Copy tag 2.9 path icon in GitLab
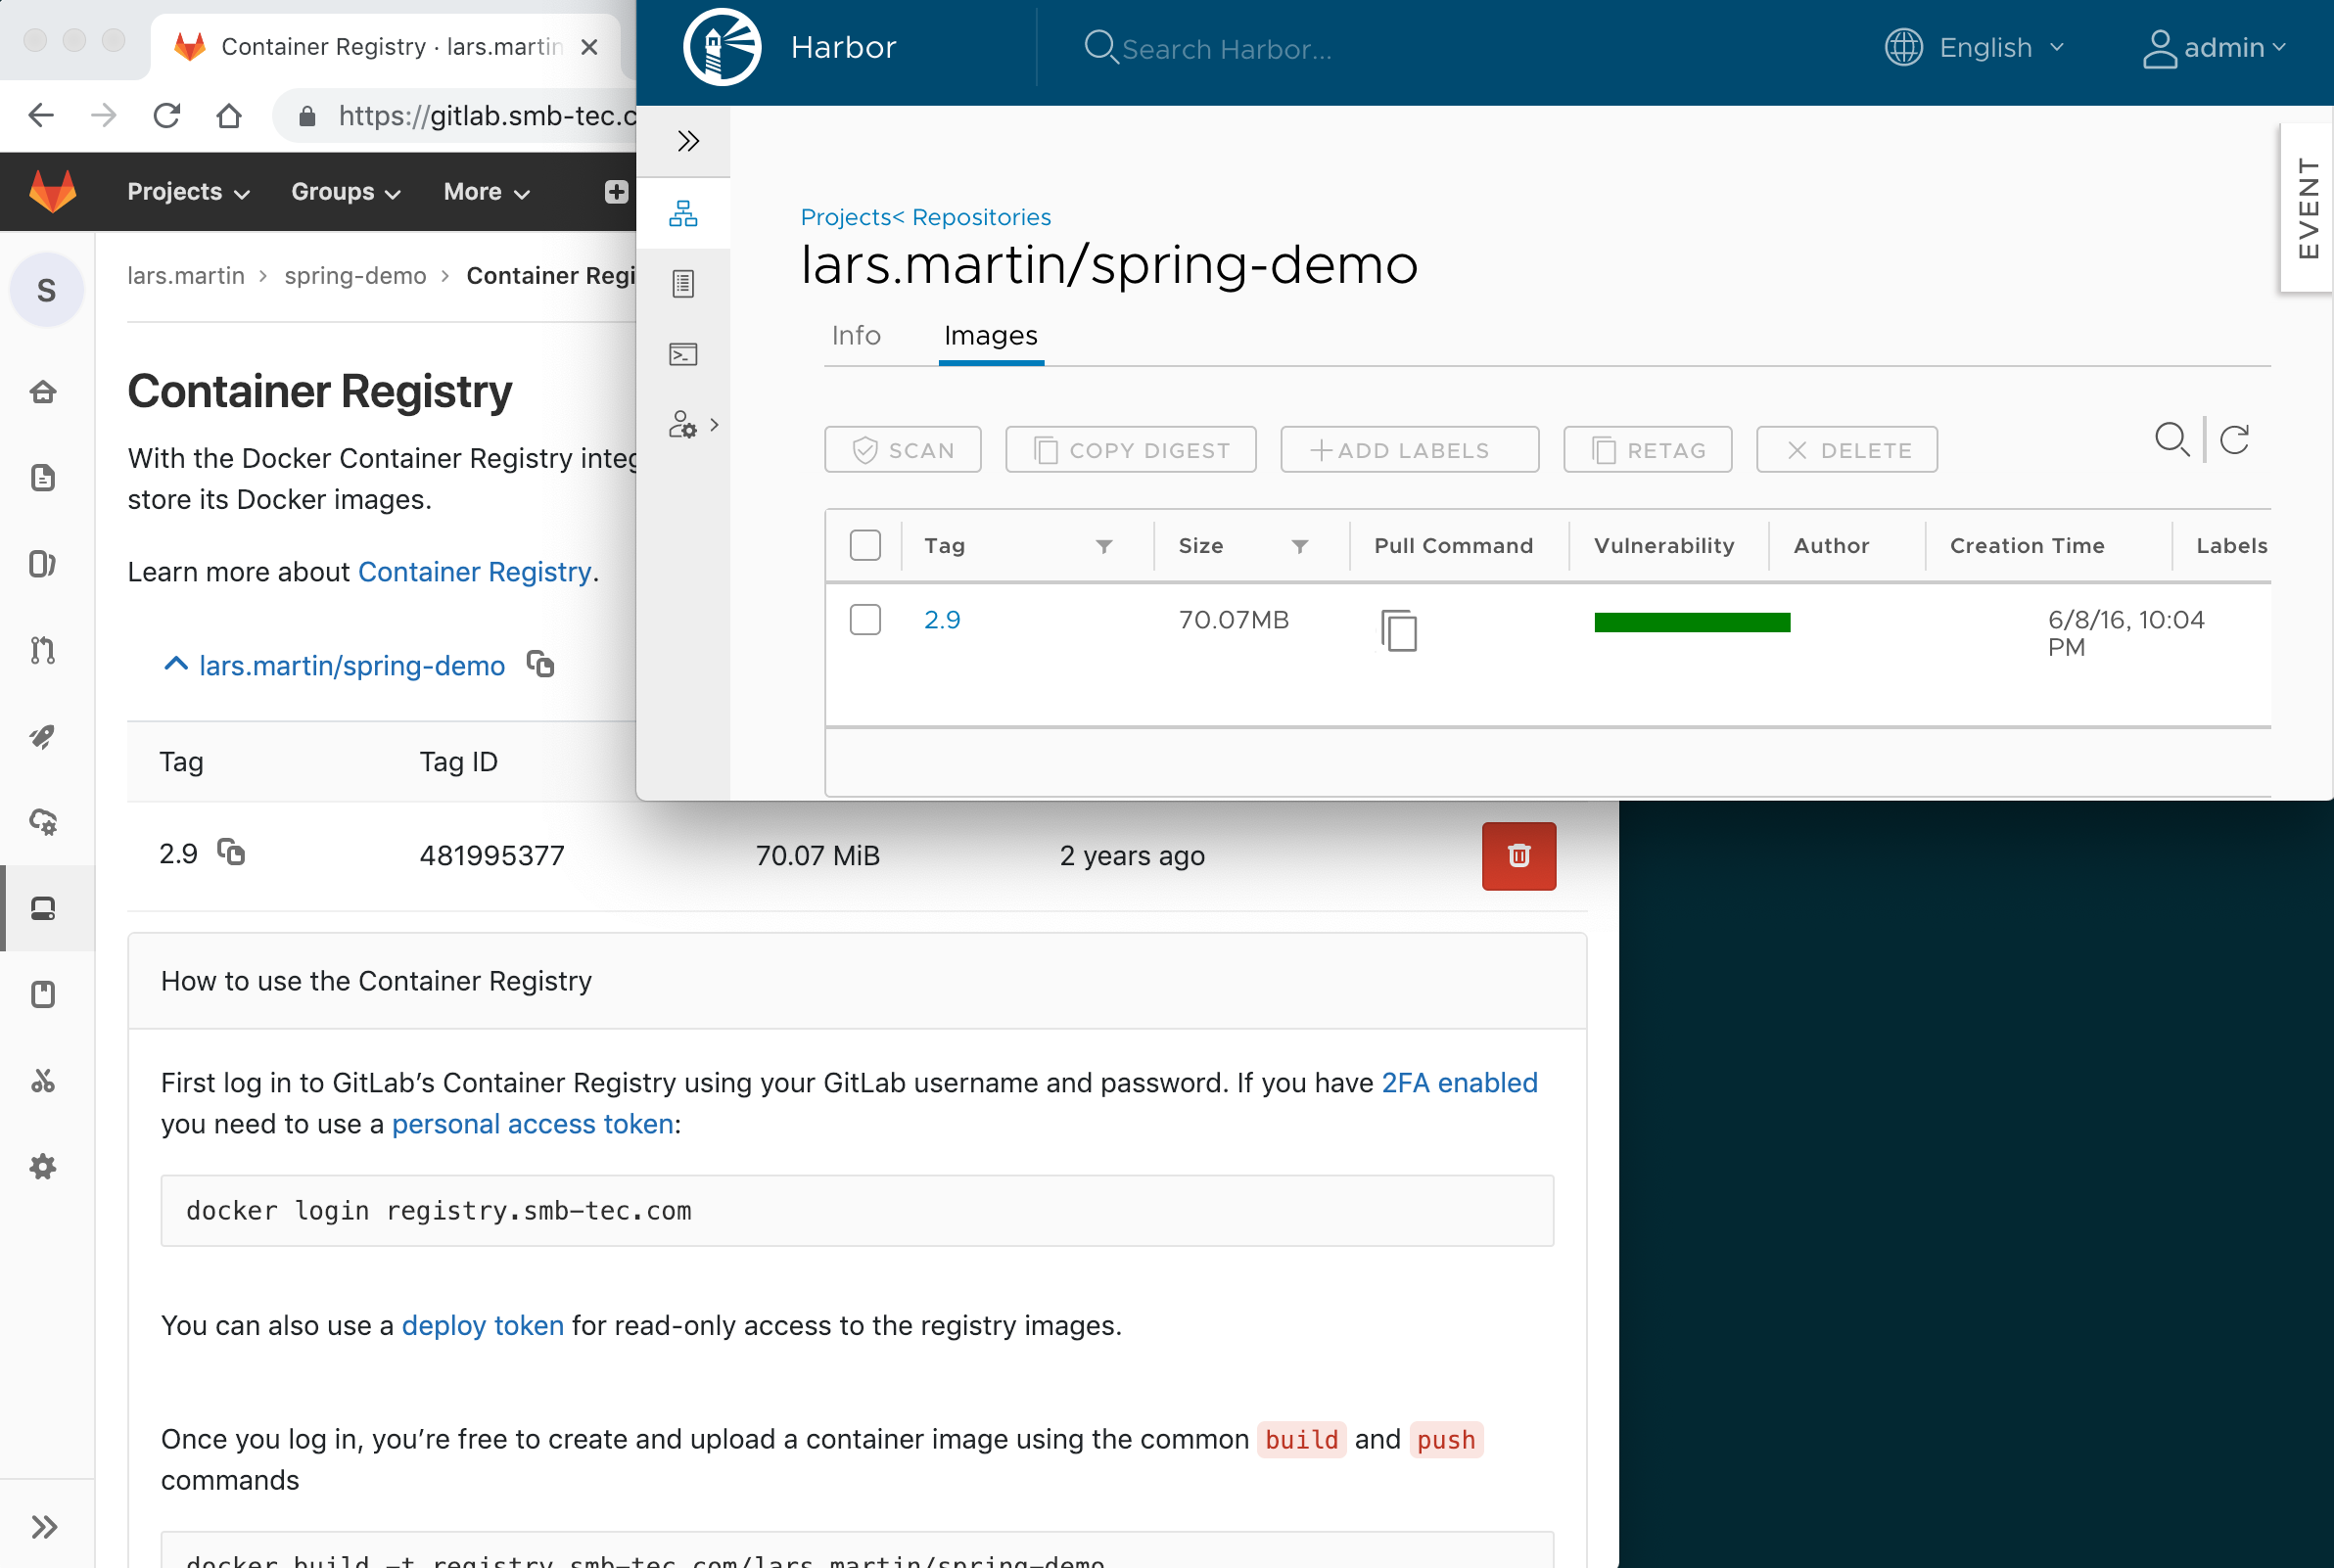 tap(231, 852)
